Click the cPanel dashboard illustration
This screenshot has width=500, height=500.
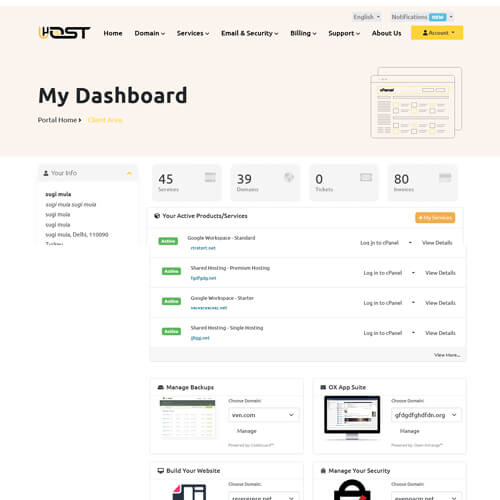pyautogui.click(x=416, y=102)
